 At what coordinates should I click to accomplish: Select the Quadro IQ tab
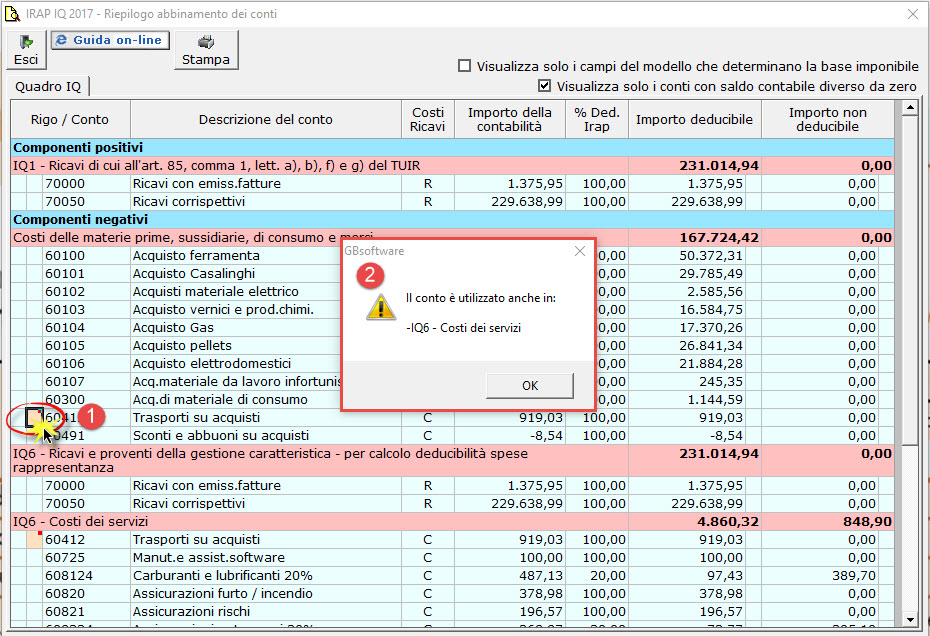click(48, 87)
